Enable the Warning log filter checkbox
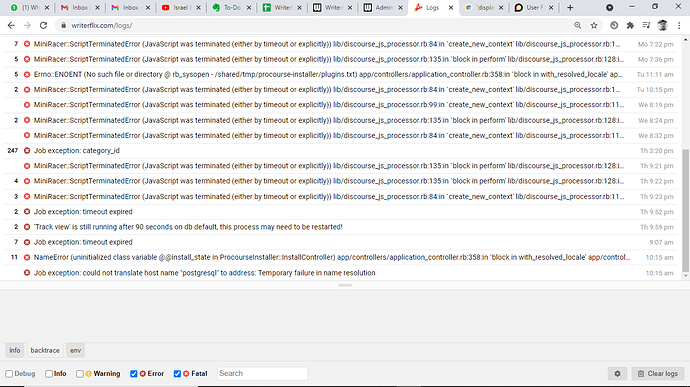 [80, 374]
